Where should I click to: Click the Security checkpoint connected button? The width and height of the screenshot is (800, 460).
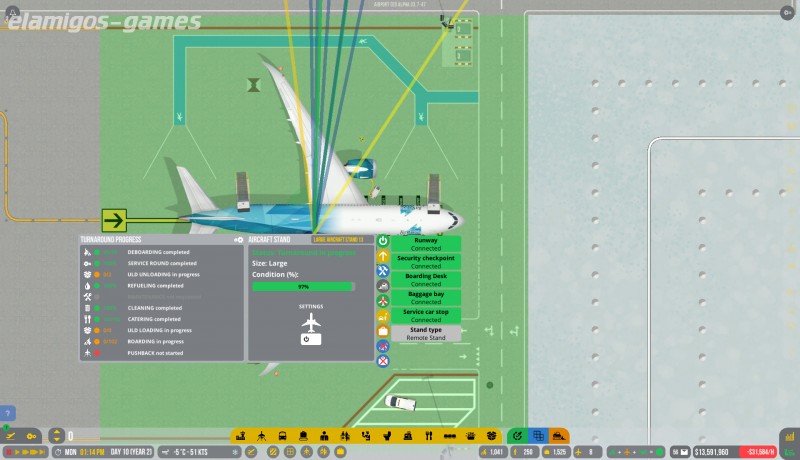tap(425, 261)
